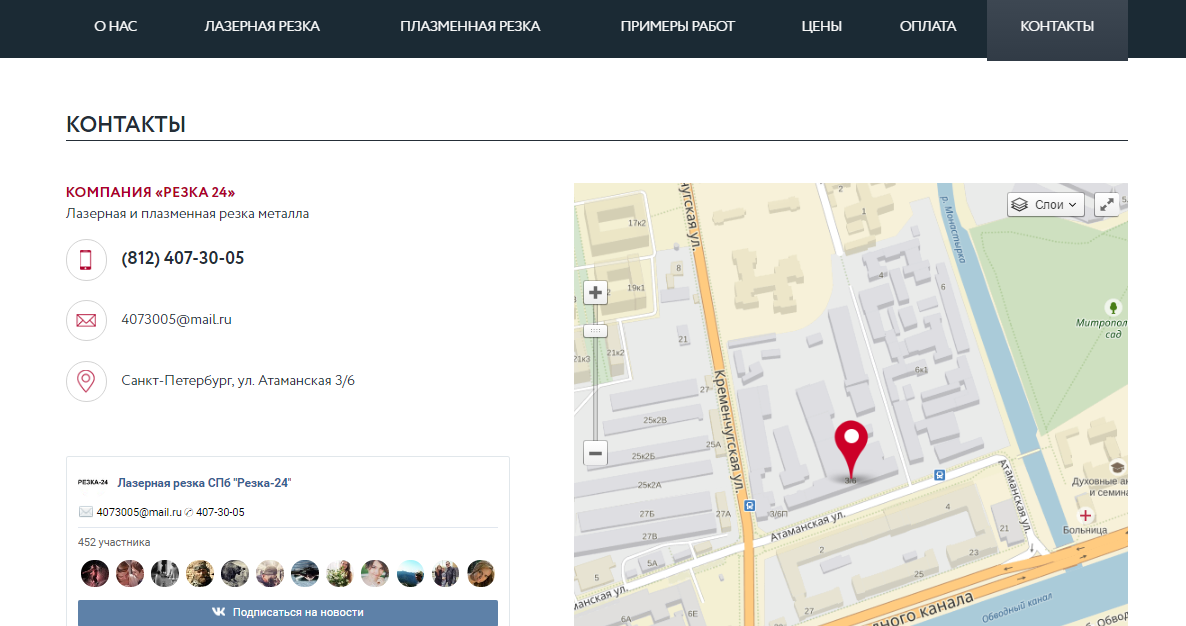Image resolution: width=1186 pixels, height=626 pixels.
Task: Open the Слои map layers dropdown
Action: click(1045, 205)
